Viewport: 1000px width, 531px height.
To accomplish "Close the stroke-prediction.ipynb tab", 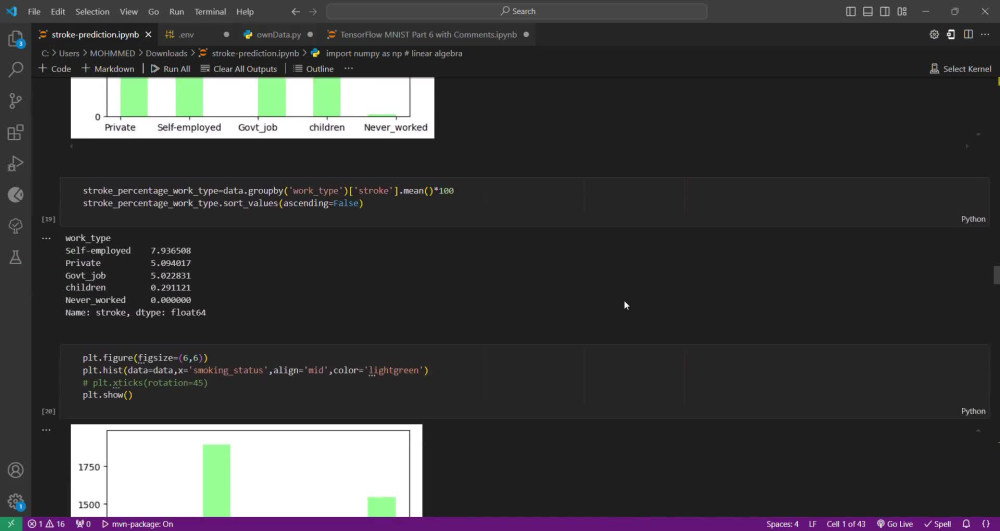I will click(x=149, y=34).
